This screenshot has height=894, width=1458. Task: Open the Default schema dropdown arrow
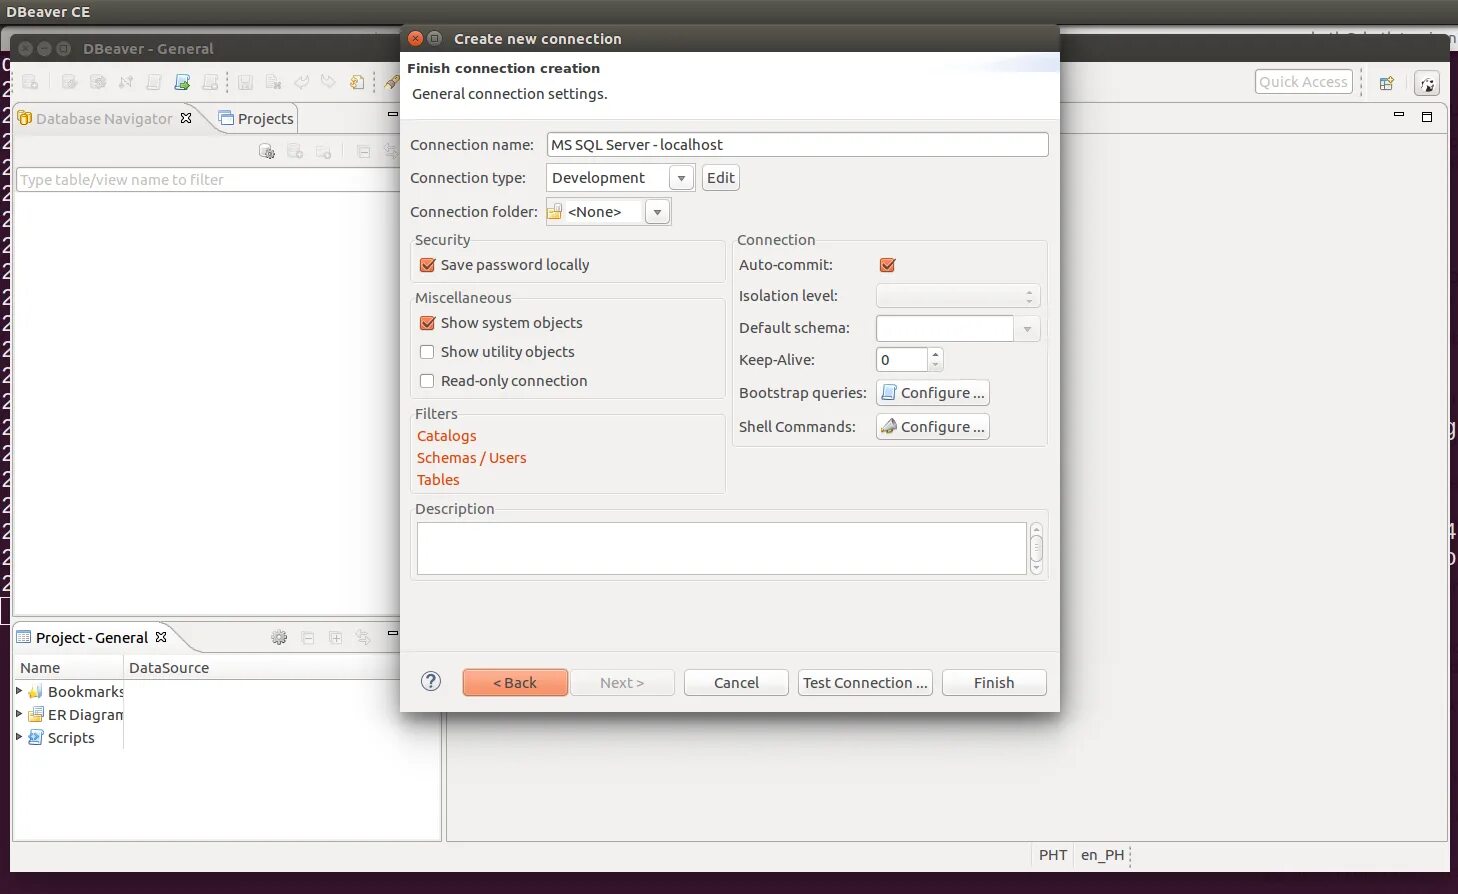(x=1027, y=328)
